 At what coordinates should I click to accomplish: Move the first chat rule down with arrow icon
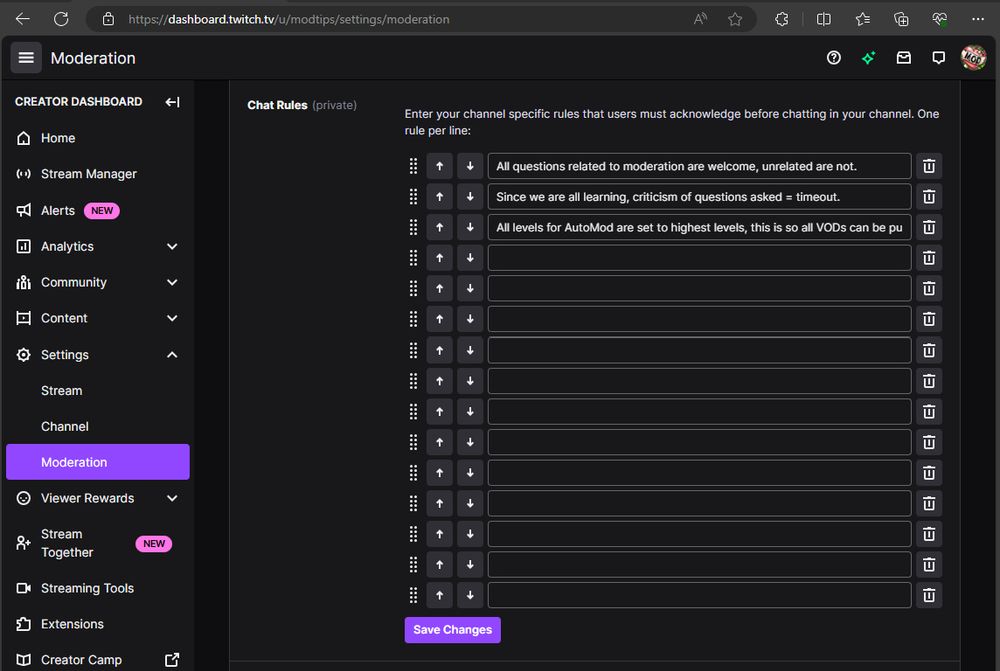pos(470,166)
